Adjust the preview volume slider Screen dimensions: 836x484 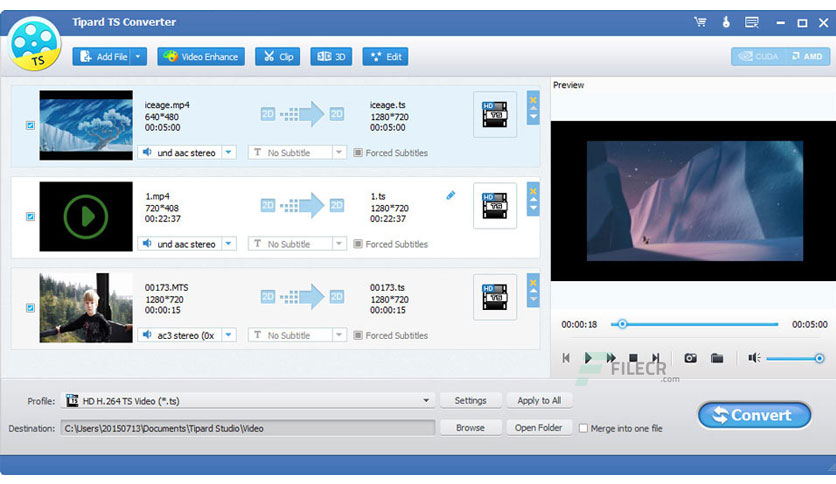pyautogui.click(x=795, y=358)
